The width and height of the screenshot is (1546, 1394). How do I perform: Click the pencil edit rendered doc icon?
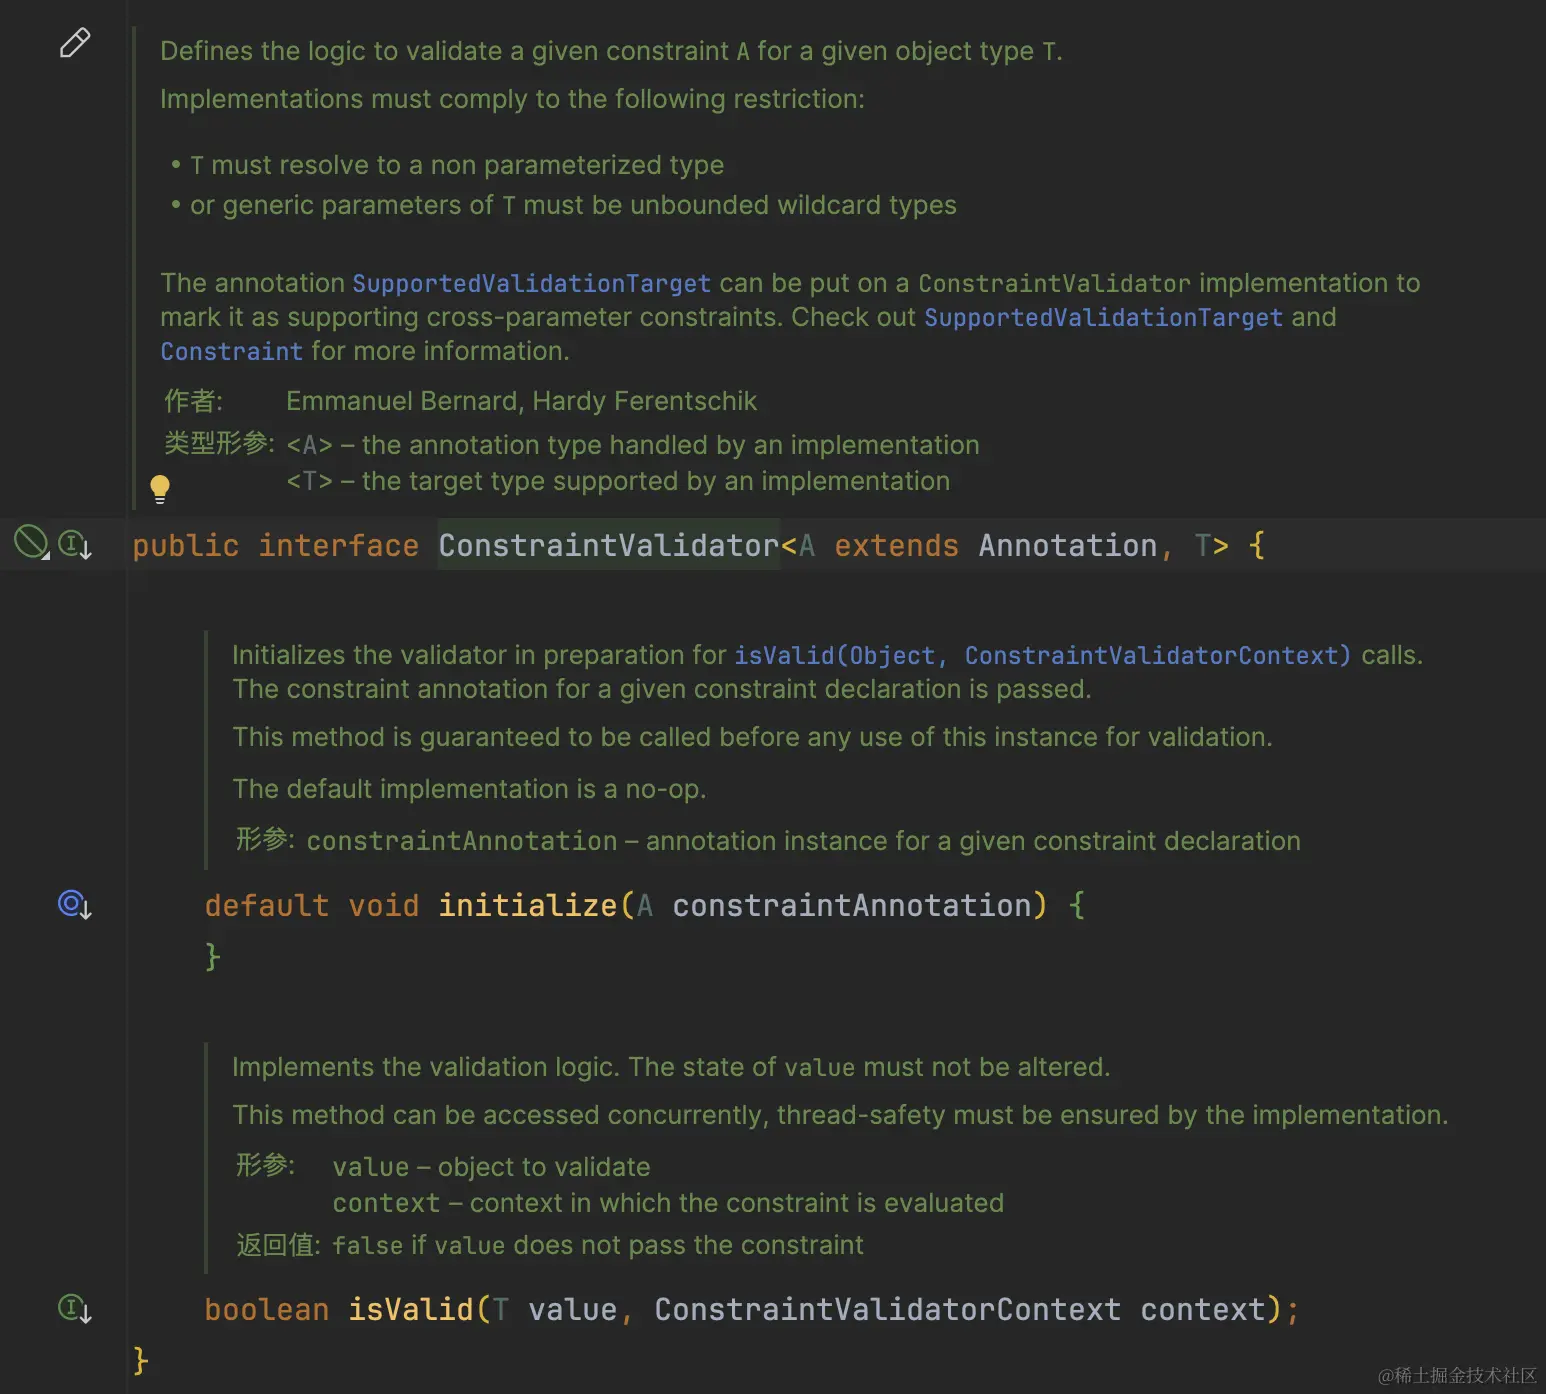pos(75,43)
